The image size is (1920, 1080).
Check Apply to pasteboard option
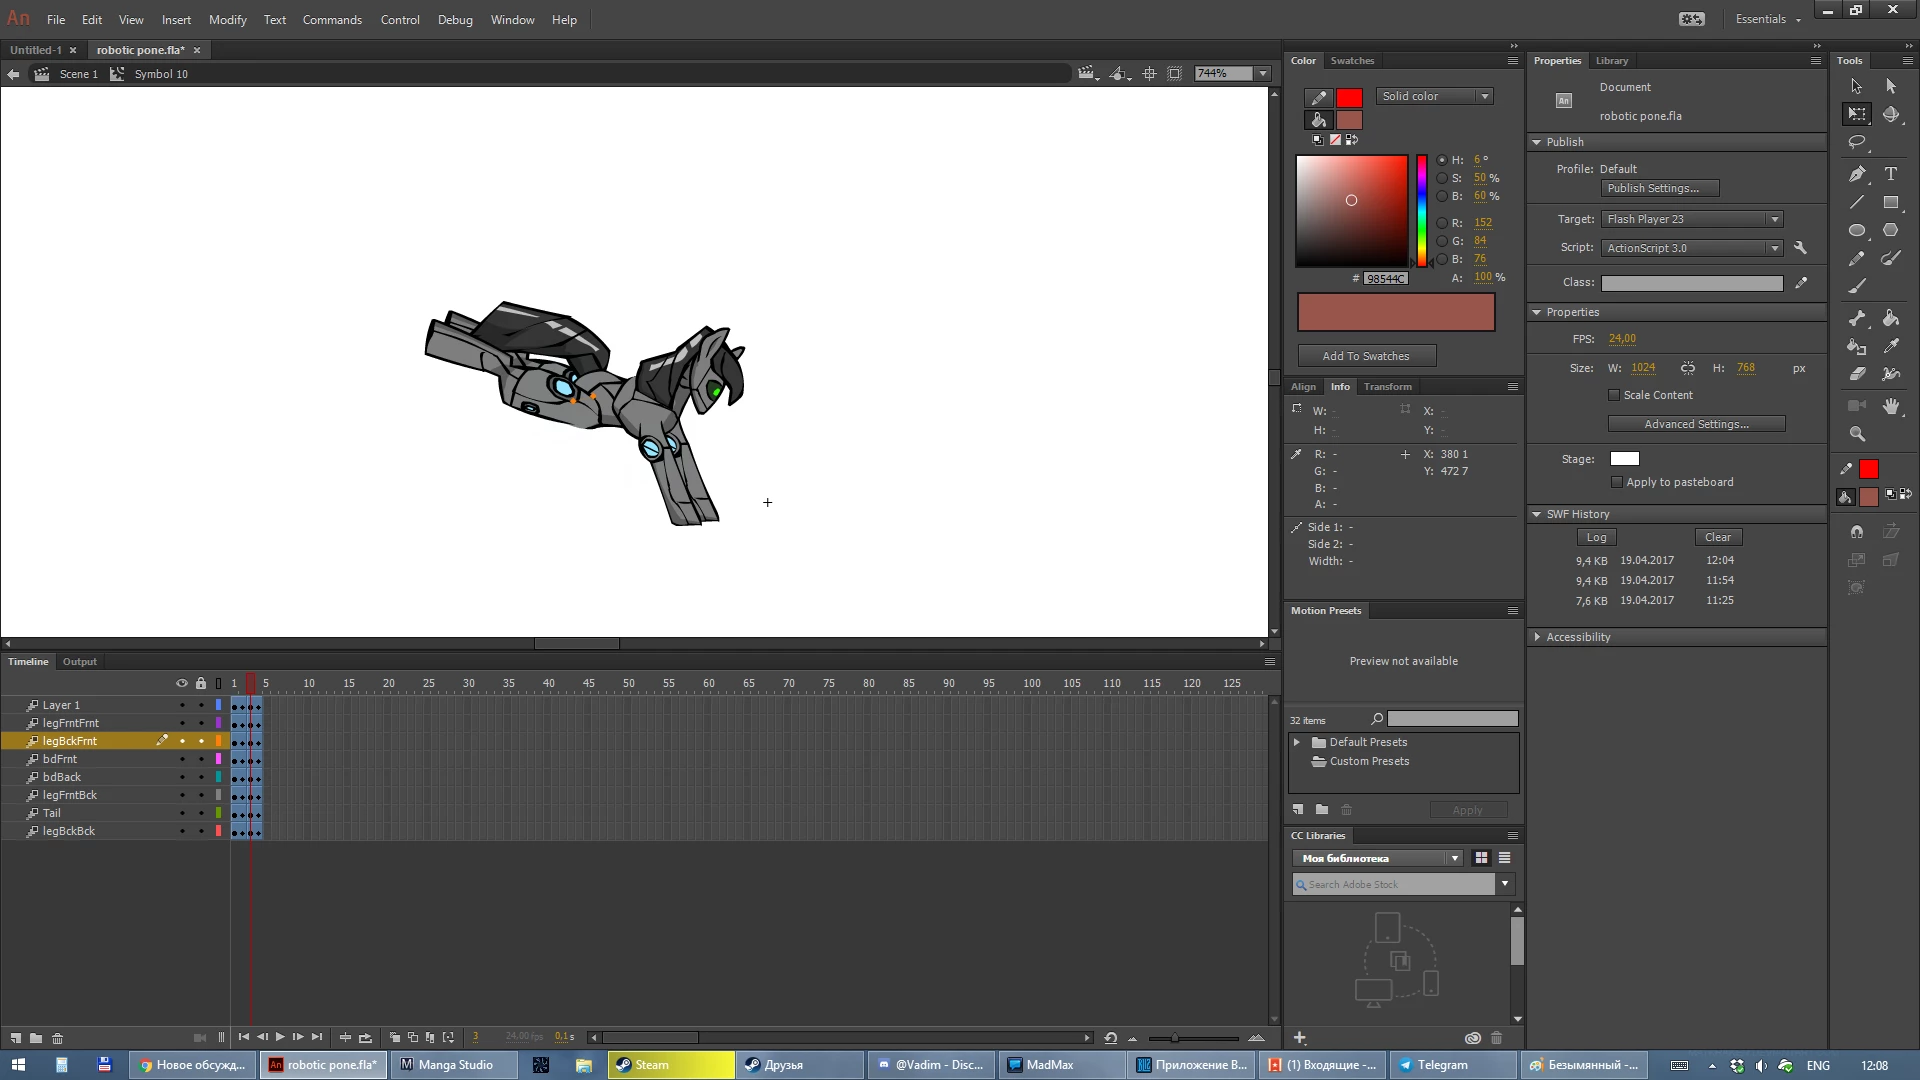click(1617, 482)
